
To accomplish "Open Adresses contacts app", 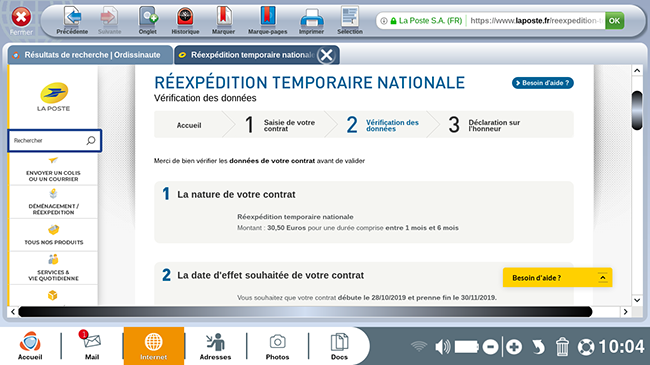I will 215,346.
